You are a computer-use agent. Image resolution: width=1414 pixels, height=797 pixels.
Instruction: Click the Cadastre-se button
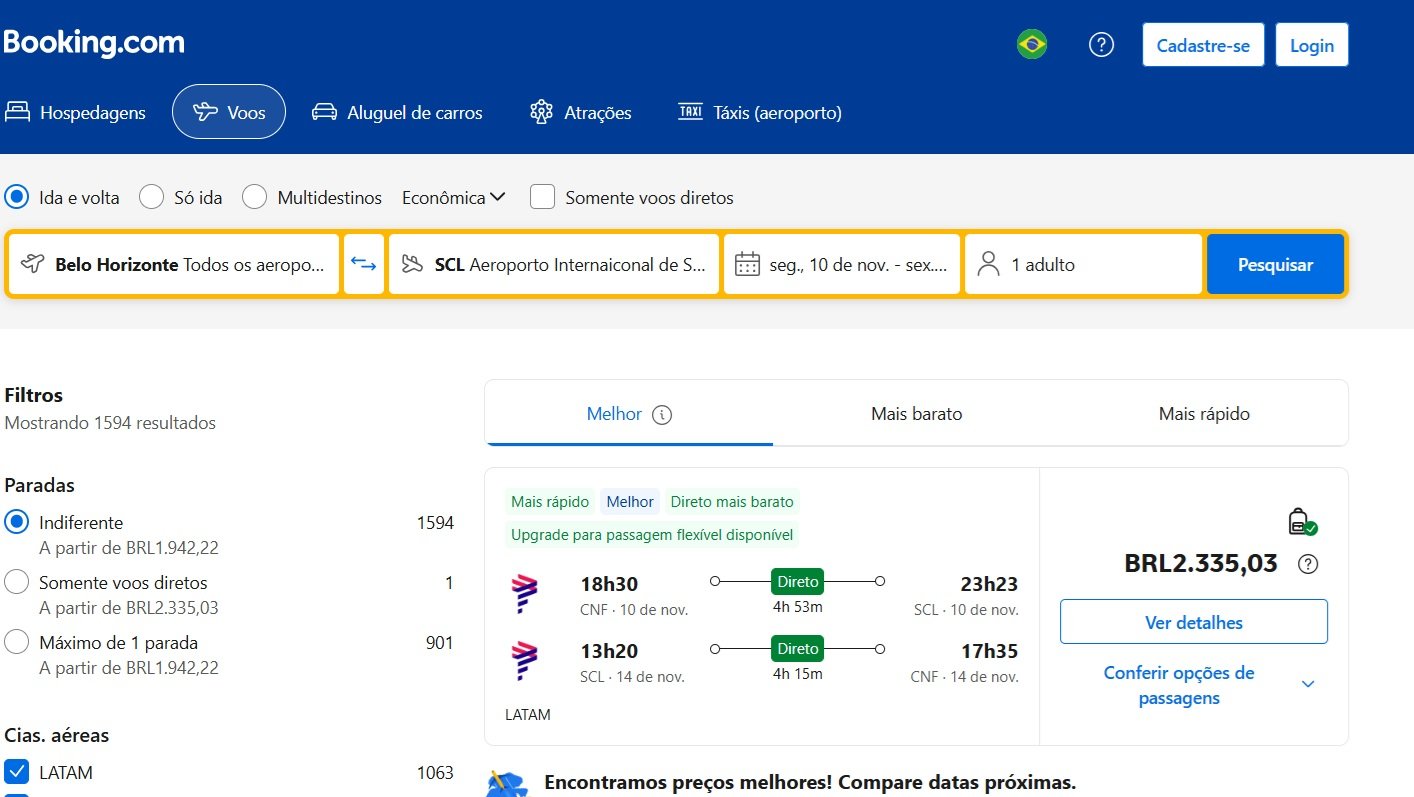coord(1203,45)
